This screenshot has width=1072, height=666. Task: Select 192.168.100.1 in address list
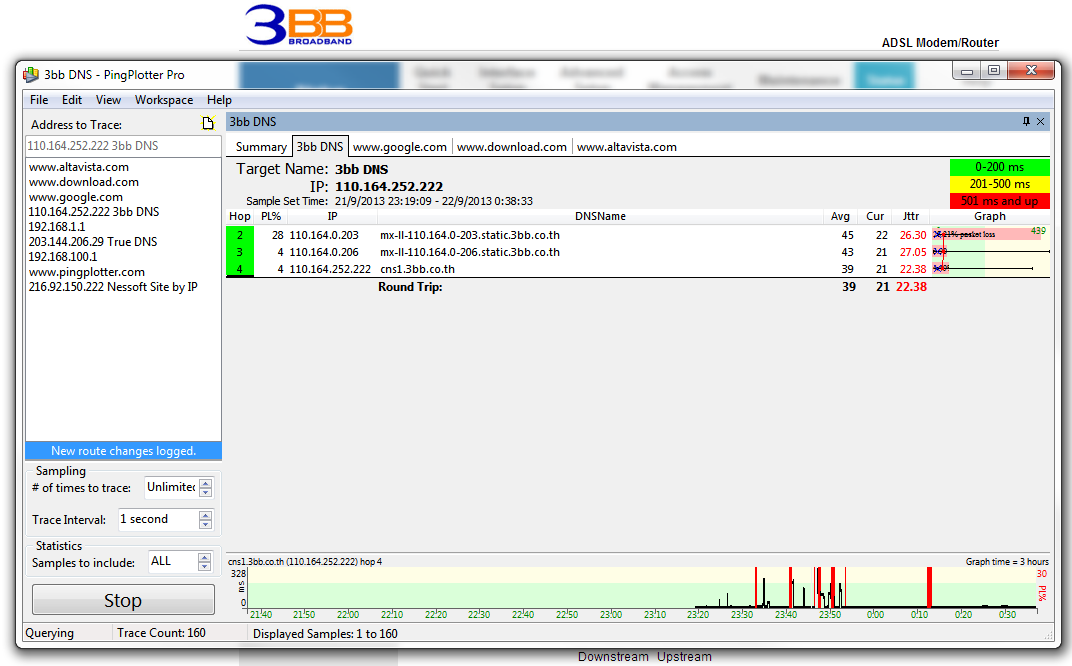[63, 257]
